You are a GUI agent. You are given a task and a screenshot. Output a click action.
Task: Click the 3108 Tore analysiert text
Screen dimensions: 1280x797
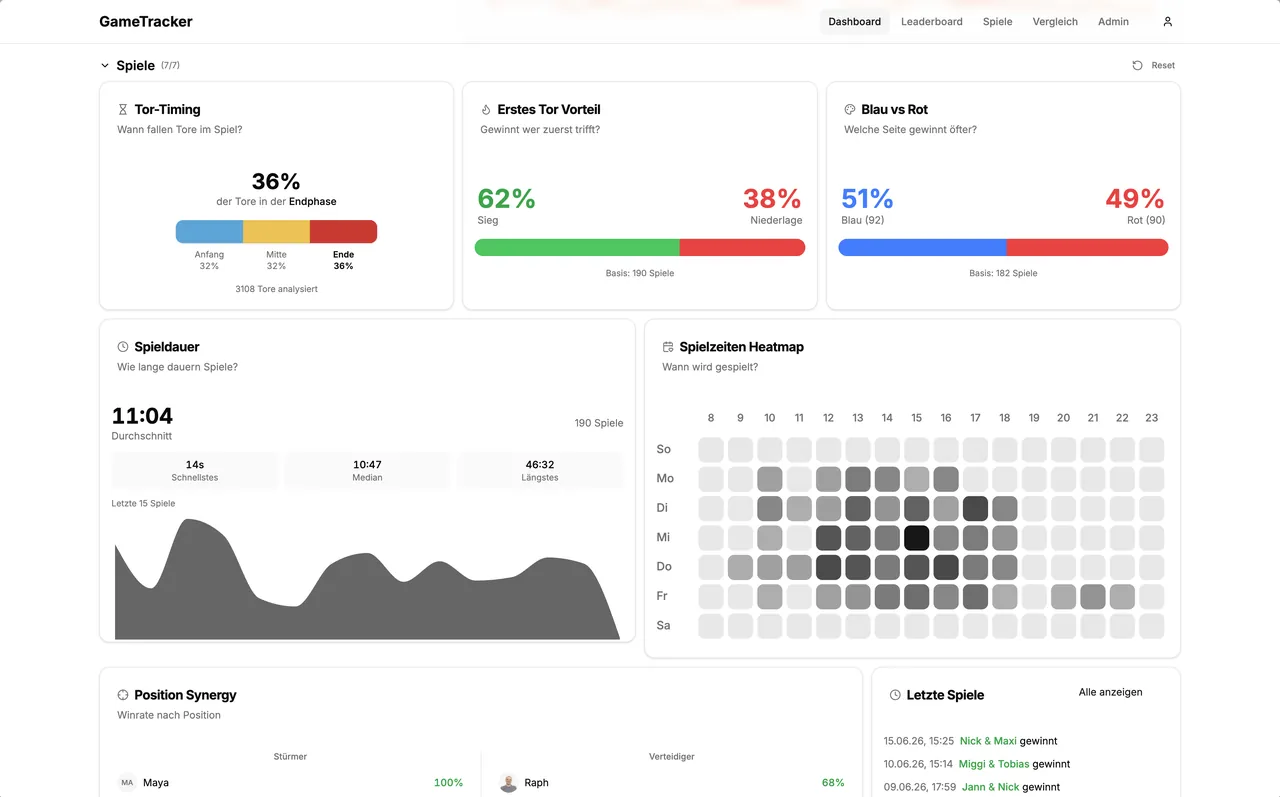(276, 289)
